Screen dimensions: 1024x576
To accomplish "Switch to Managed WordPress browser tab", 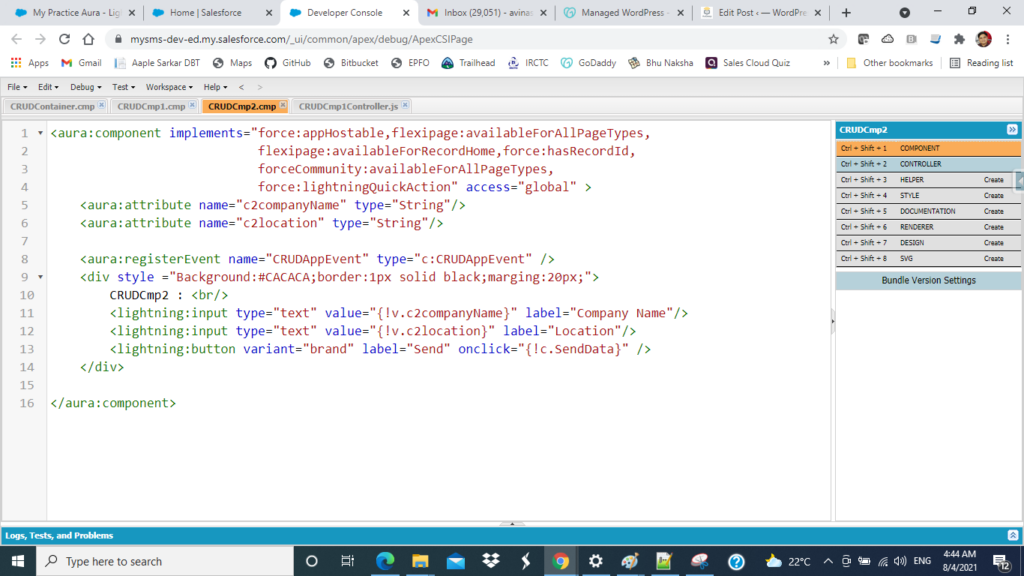I will 624,12.
